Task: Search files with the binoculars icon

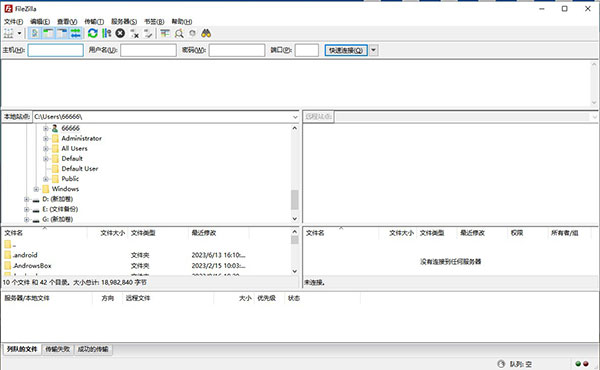Action: [206, 34]
